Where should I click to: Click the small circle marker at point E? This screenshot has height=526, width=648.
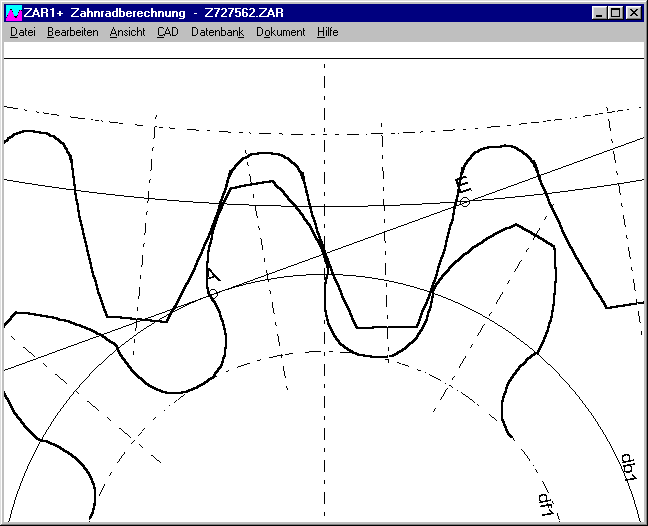coord(464,202)
